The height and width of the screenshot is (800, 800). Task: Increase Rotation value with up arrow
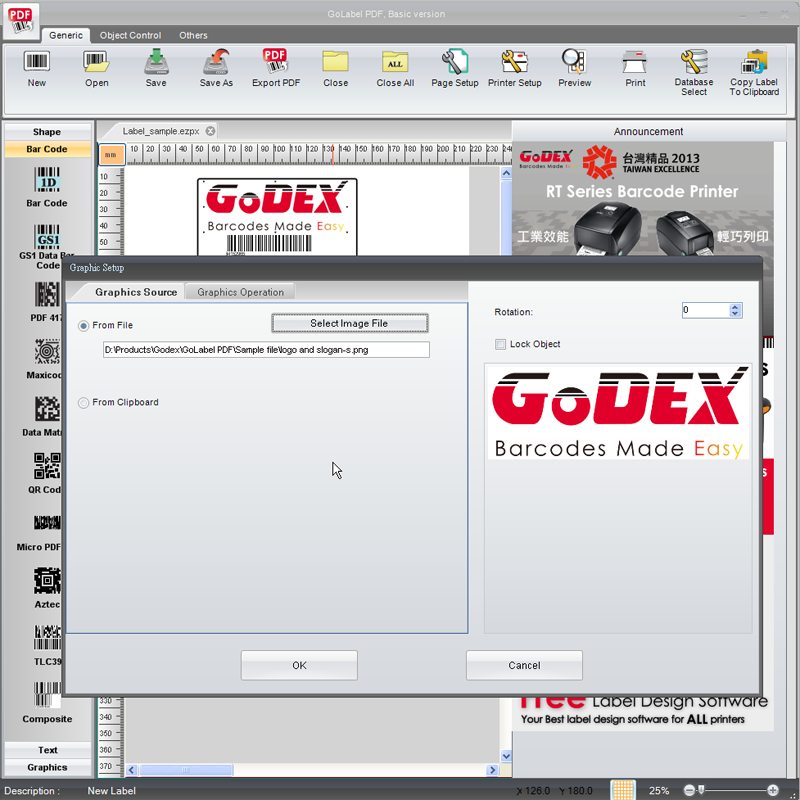point(735,307)
